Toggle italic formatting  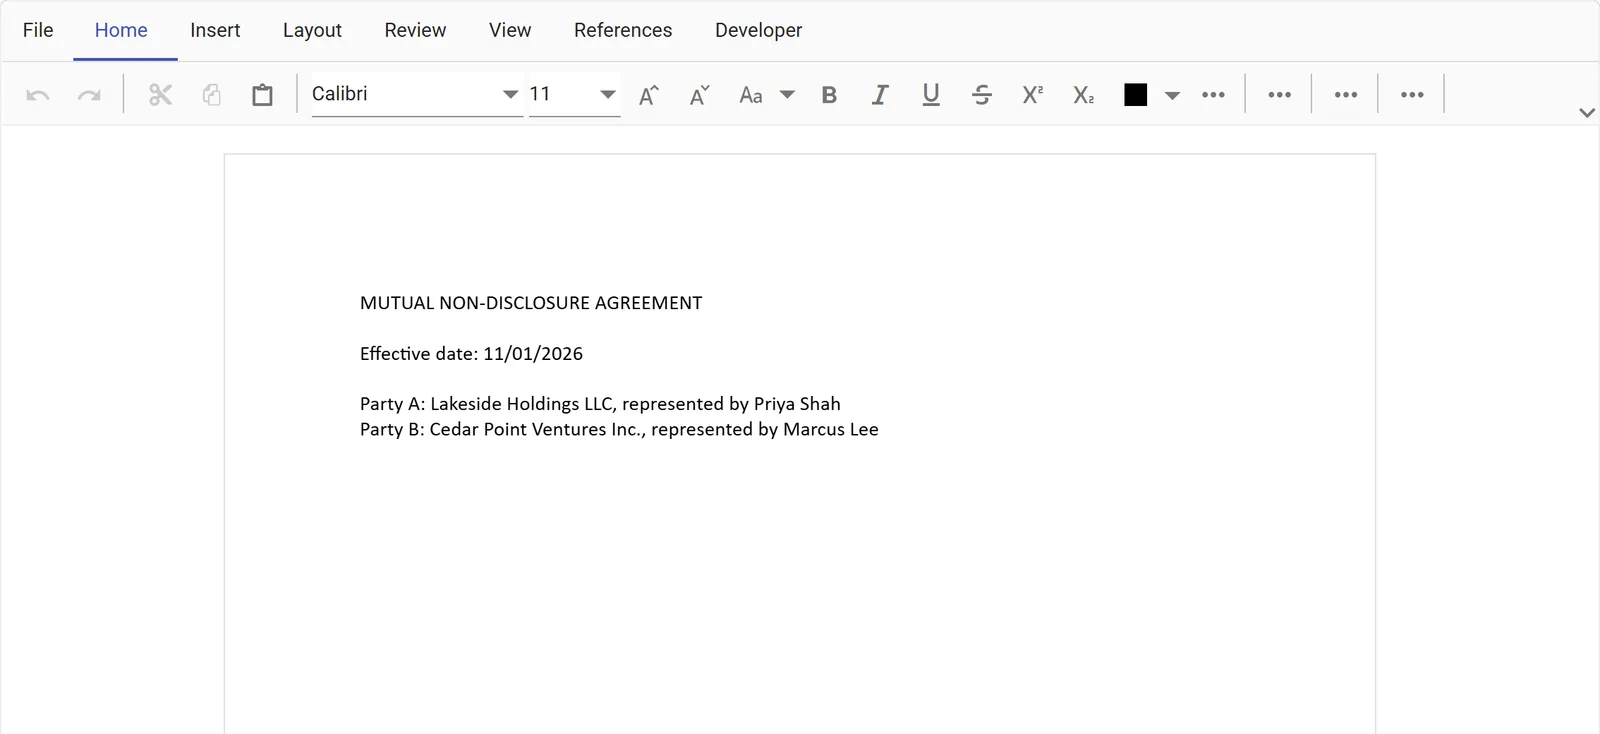pyautogui.click(x=880, y=95)
